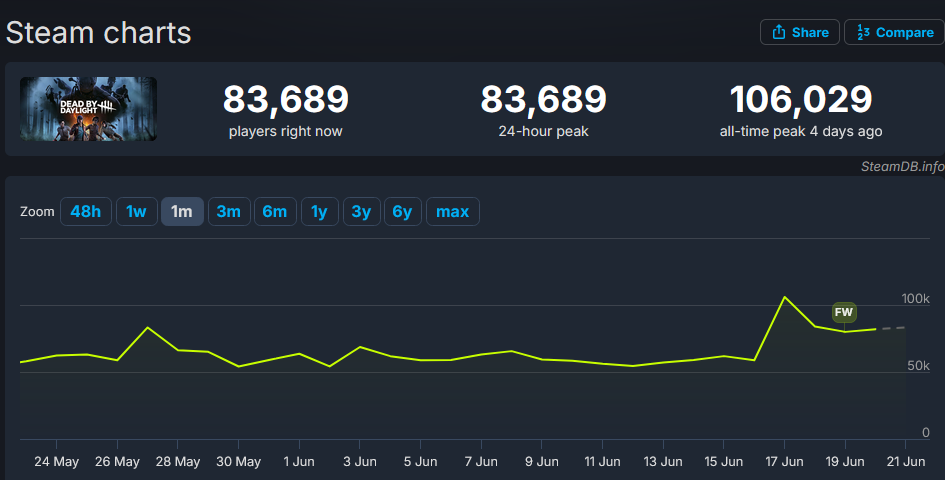Click the 100k axis label
Viewport: 945px width, 480px height.
point(915,298)
